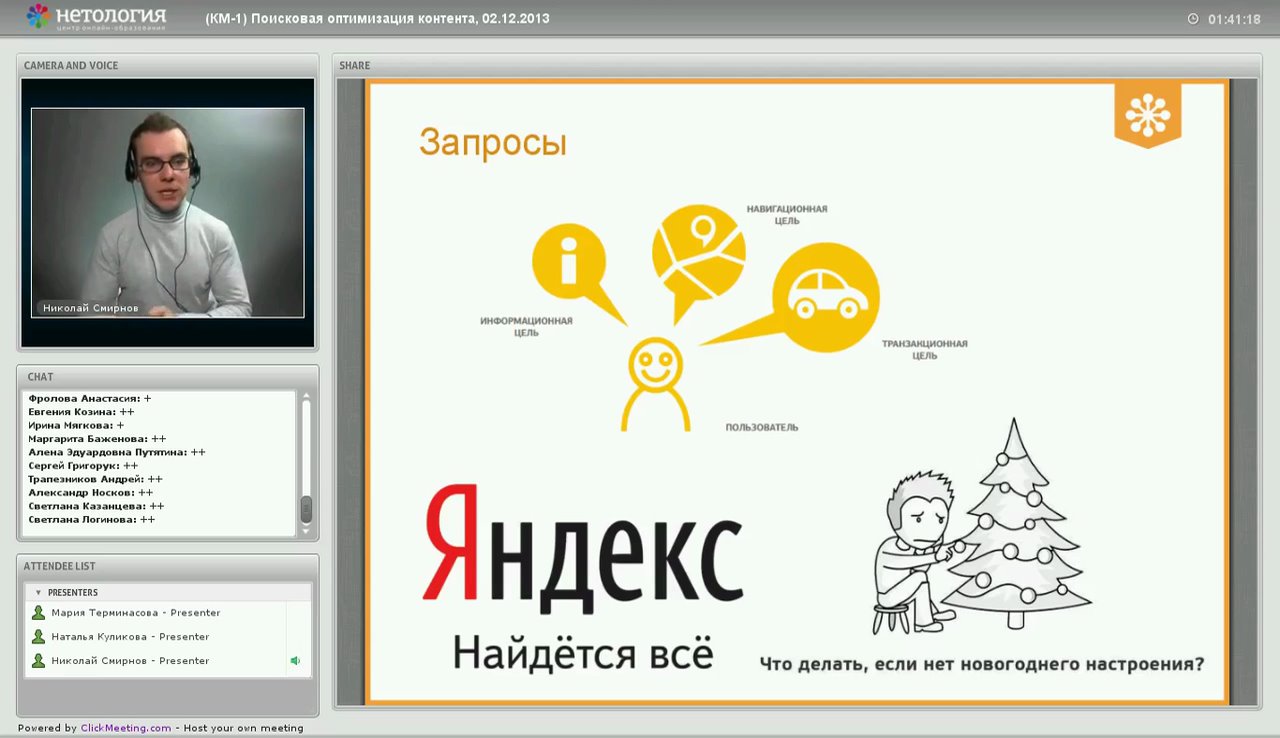Mute Николай Смирнов via the speaker icon
1280x738 pixels.
coord(295,660)
